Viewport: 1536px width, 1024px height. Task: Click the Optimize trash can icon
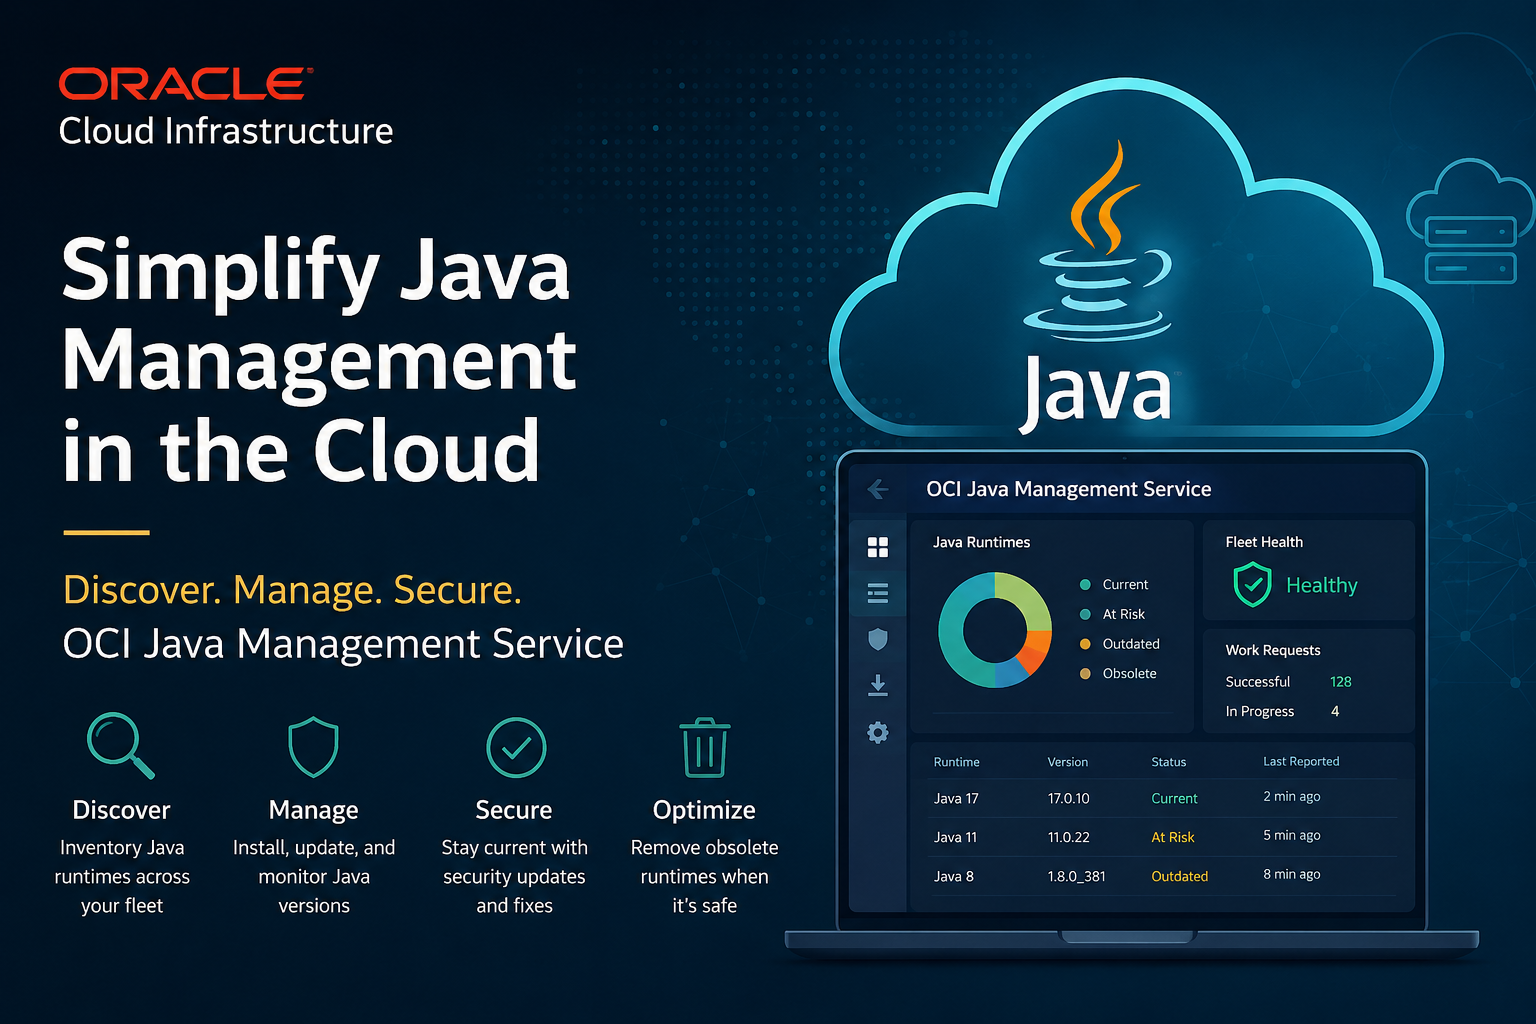(705, 747)
